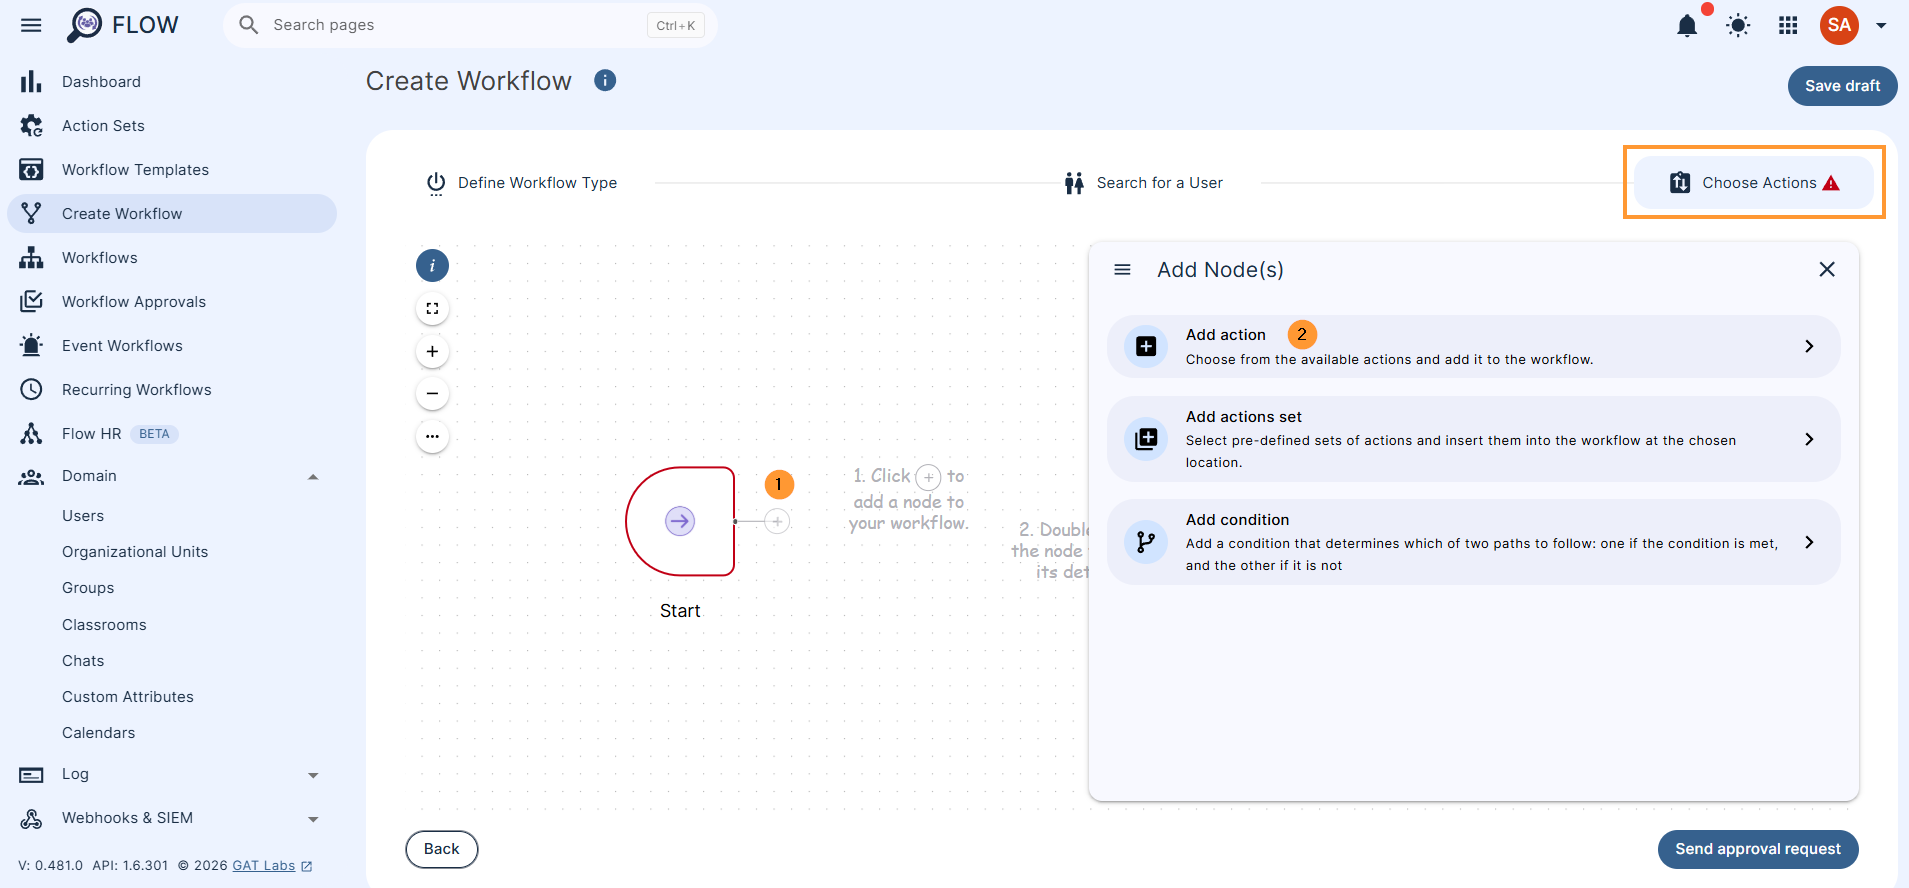
Task: Open Workflows page
Action: tap(172, 258)
